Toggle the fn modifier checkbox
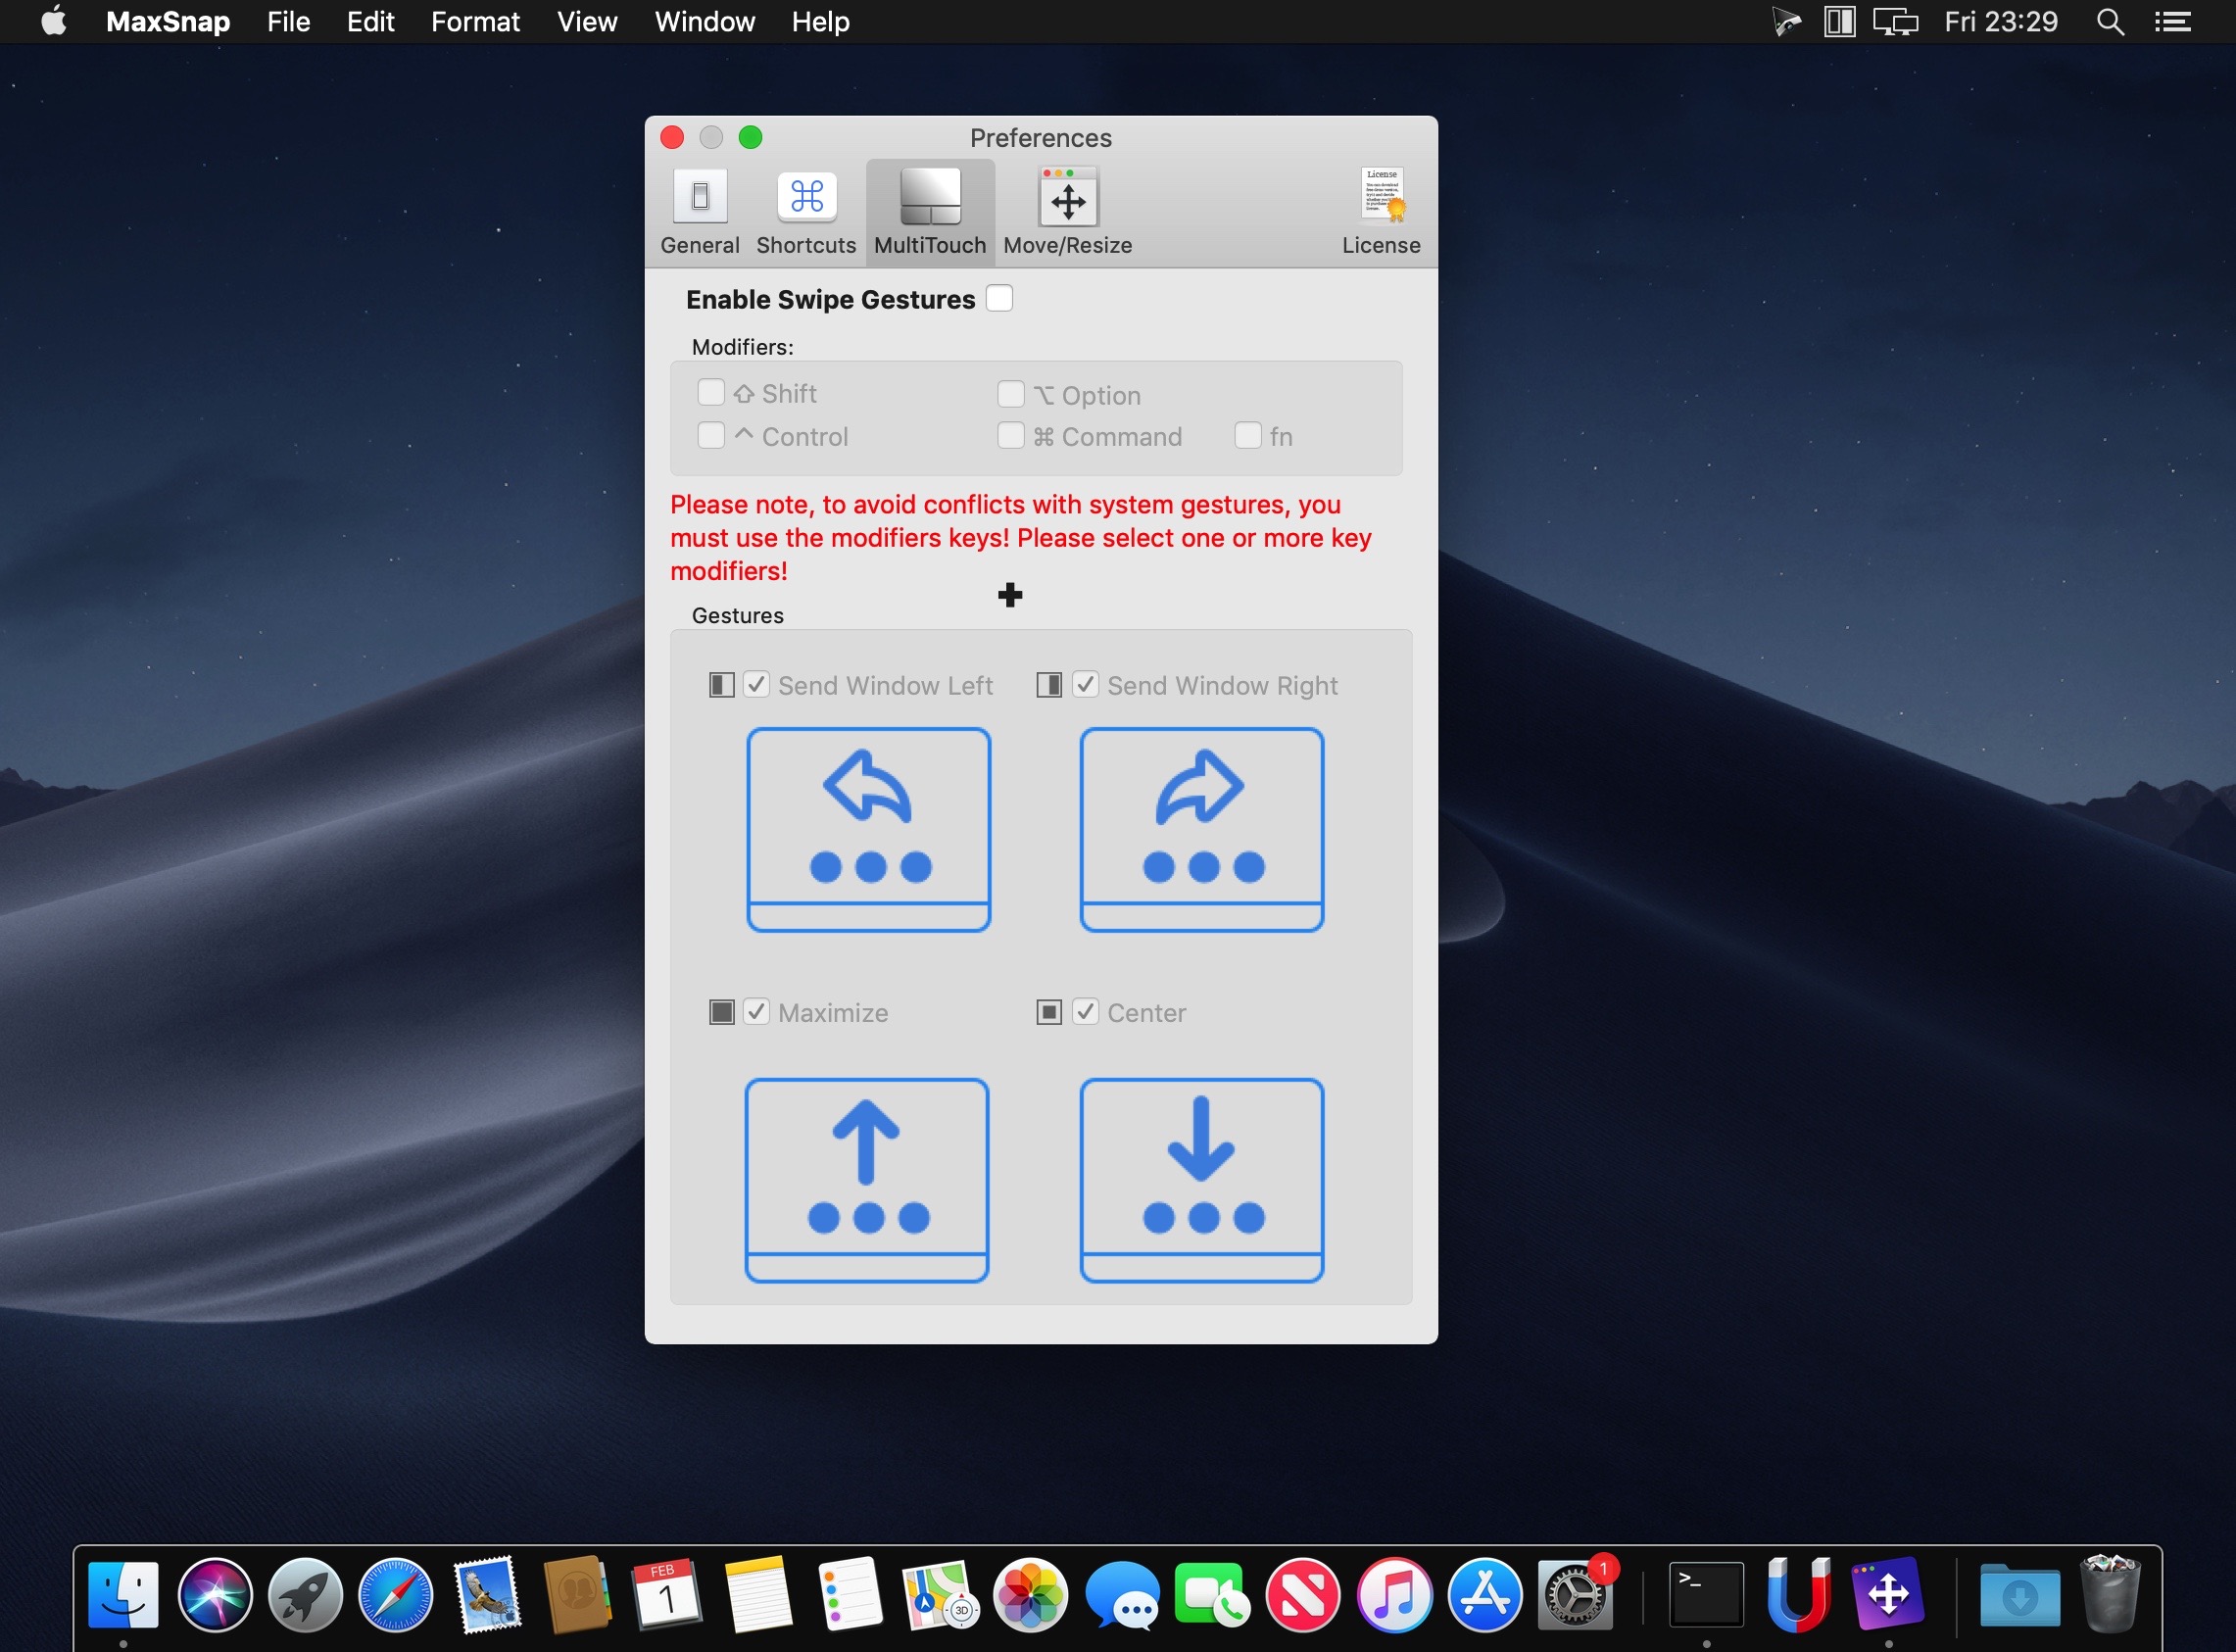This screenshot has width=2236, height=1652. [1247, 436]
